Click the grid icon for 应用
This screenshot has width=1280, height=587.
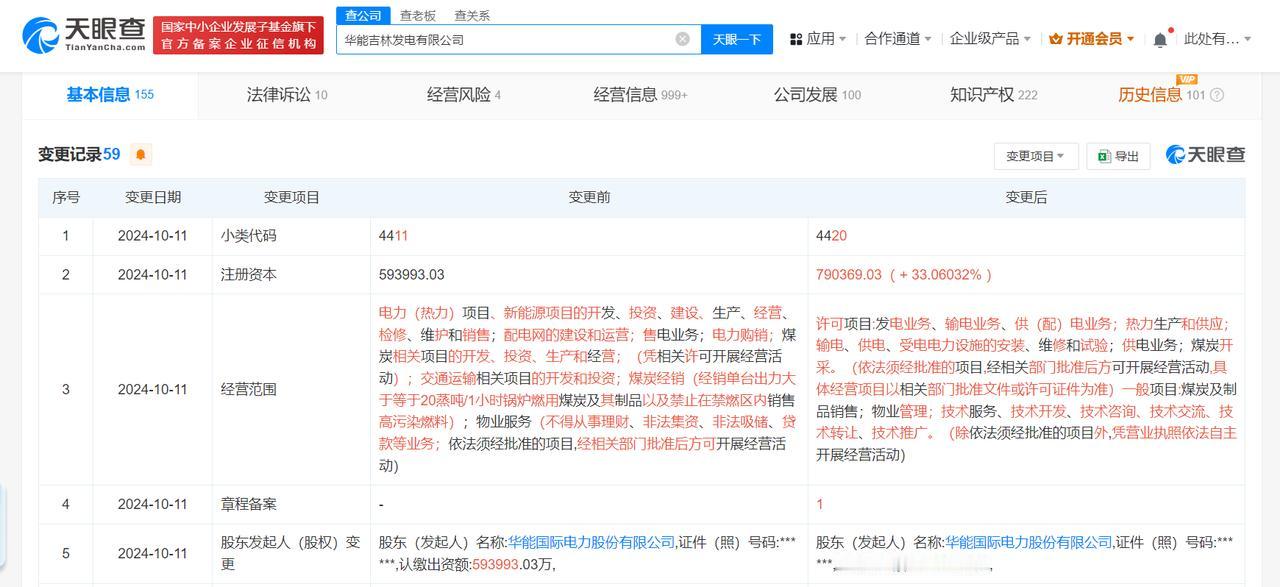pyautogui.click(x=796, y=39)
